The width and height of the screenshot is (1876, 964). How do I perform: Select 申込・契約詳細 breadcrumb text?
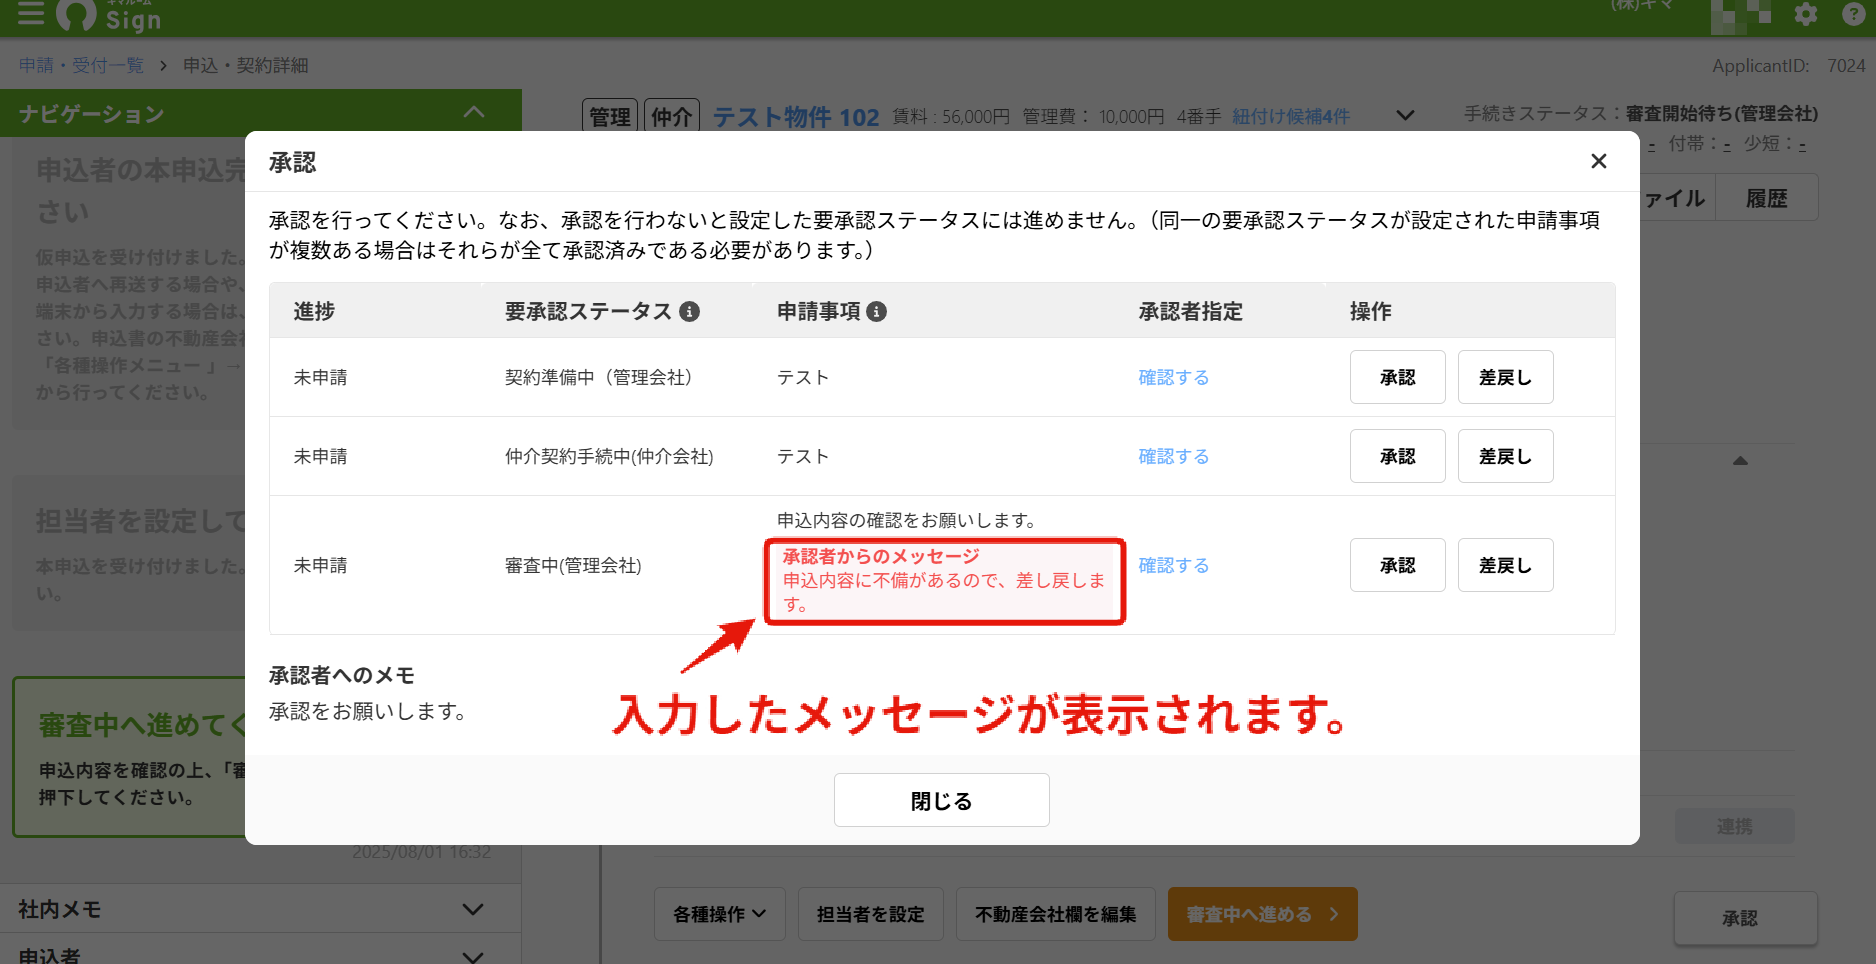(x=246, y=65)
